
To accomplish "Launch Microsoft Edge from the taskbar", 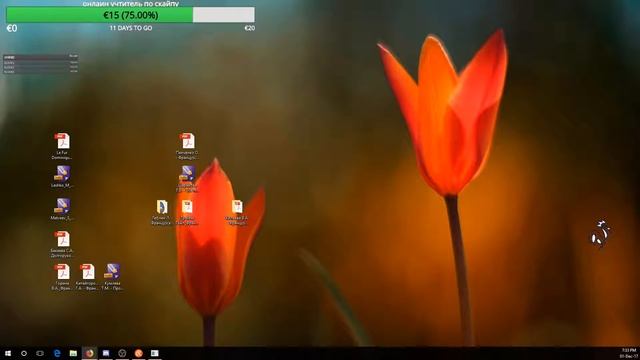I will (x=57, y=353).
